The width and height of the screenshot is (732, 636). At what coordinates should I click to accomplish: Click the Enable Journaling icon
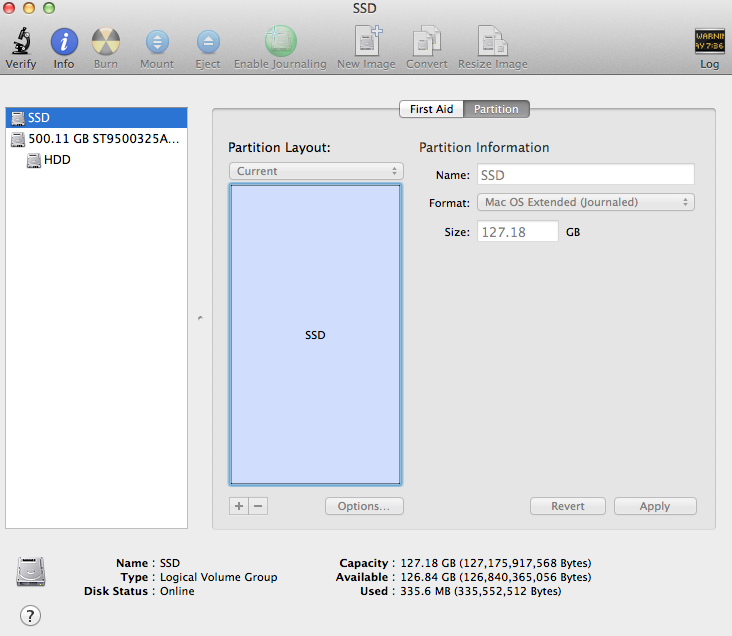[x=281, y=41]
